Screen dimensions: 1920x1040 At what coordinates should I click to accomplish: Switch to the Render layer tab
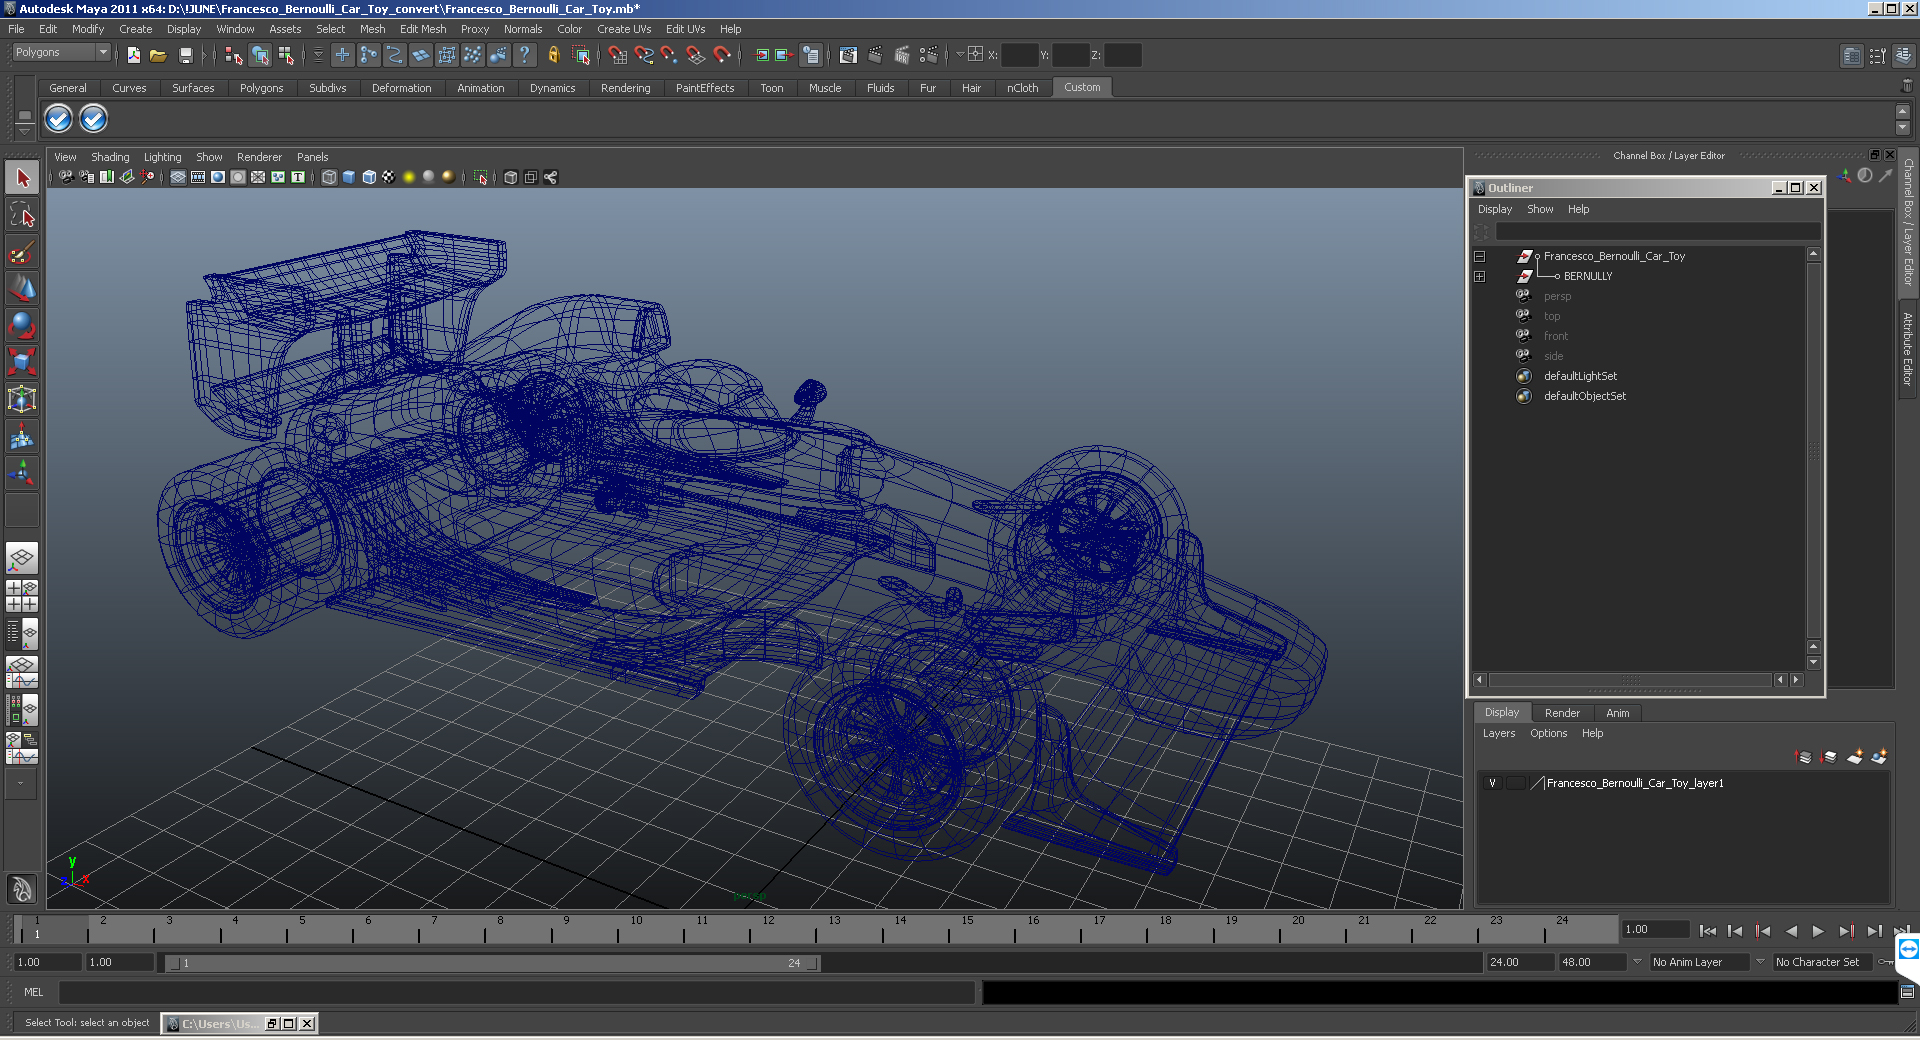click(x=1562, y=713)
